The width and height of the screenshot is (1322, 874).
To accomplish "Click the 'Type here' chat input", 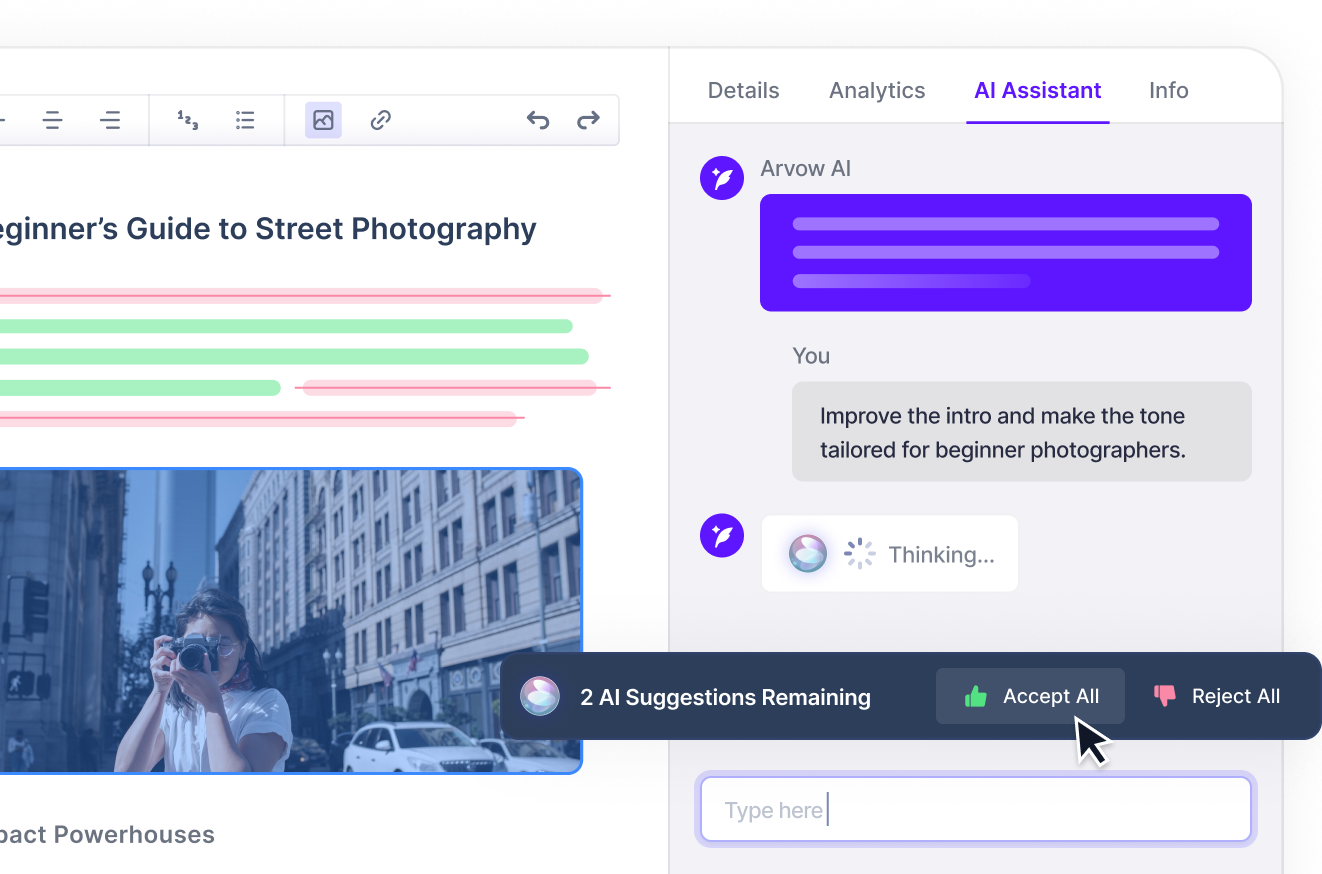I will pos(976,810).
